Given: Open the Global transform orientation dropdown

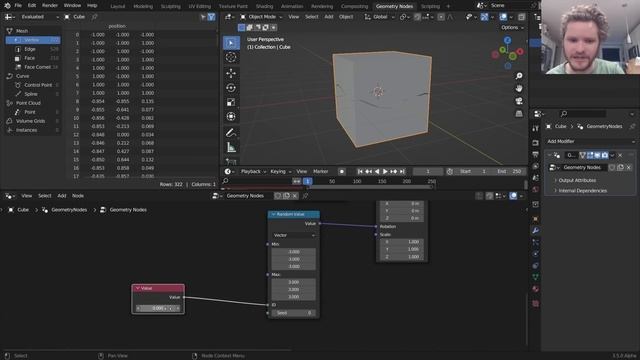Looking at the screenshot, I should (379, 17).
